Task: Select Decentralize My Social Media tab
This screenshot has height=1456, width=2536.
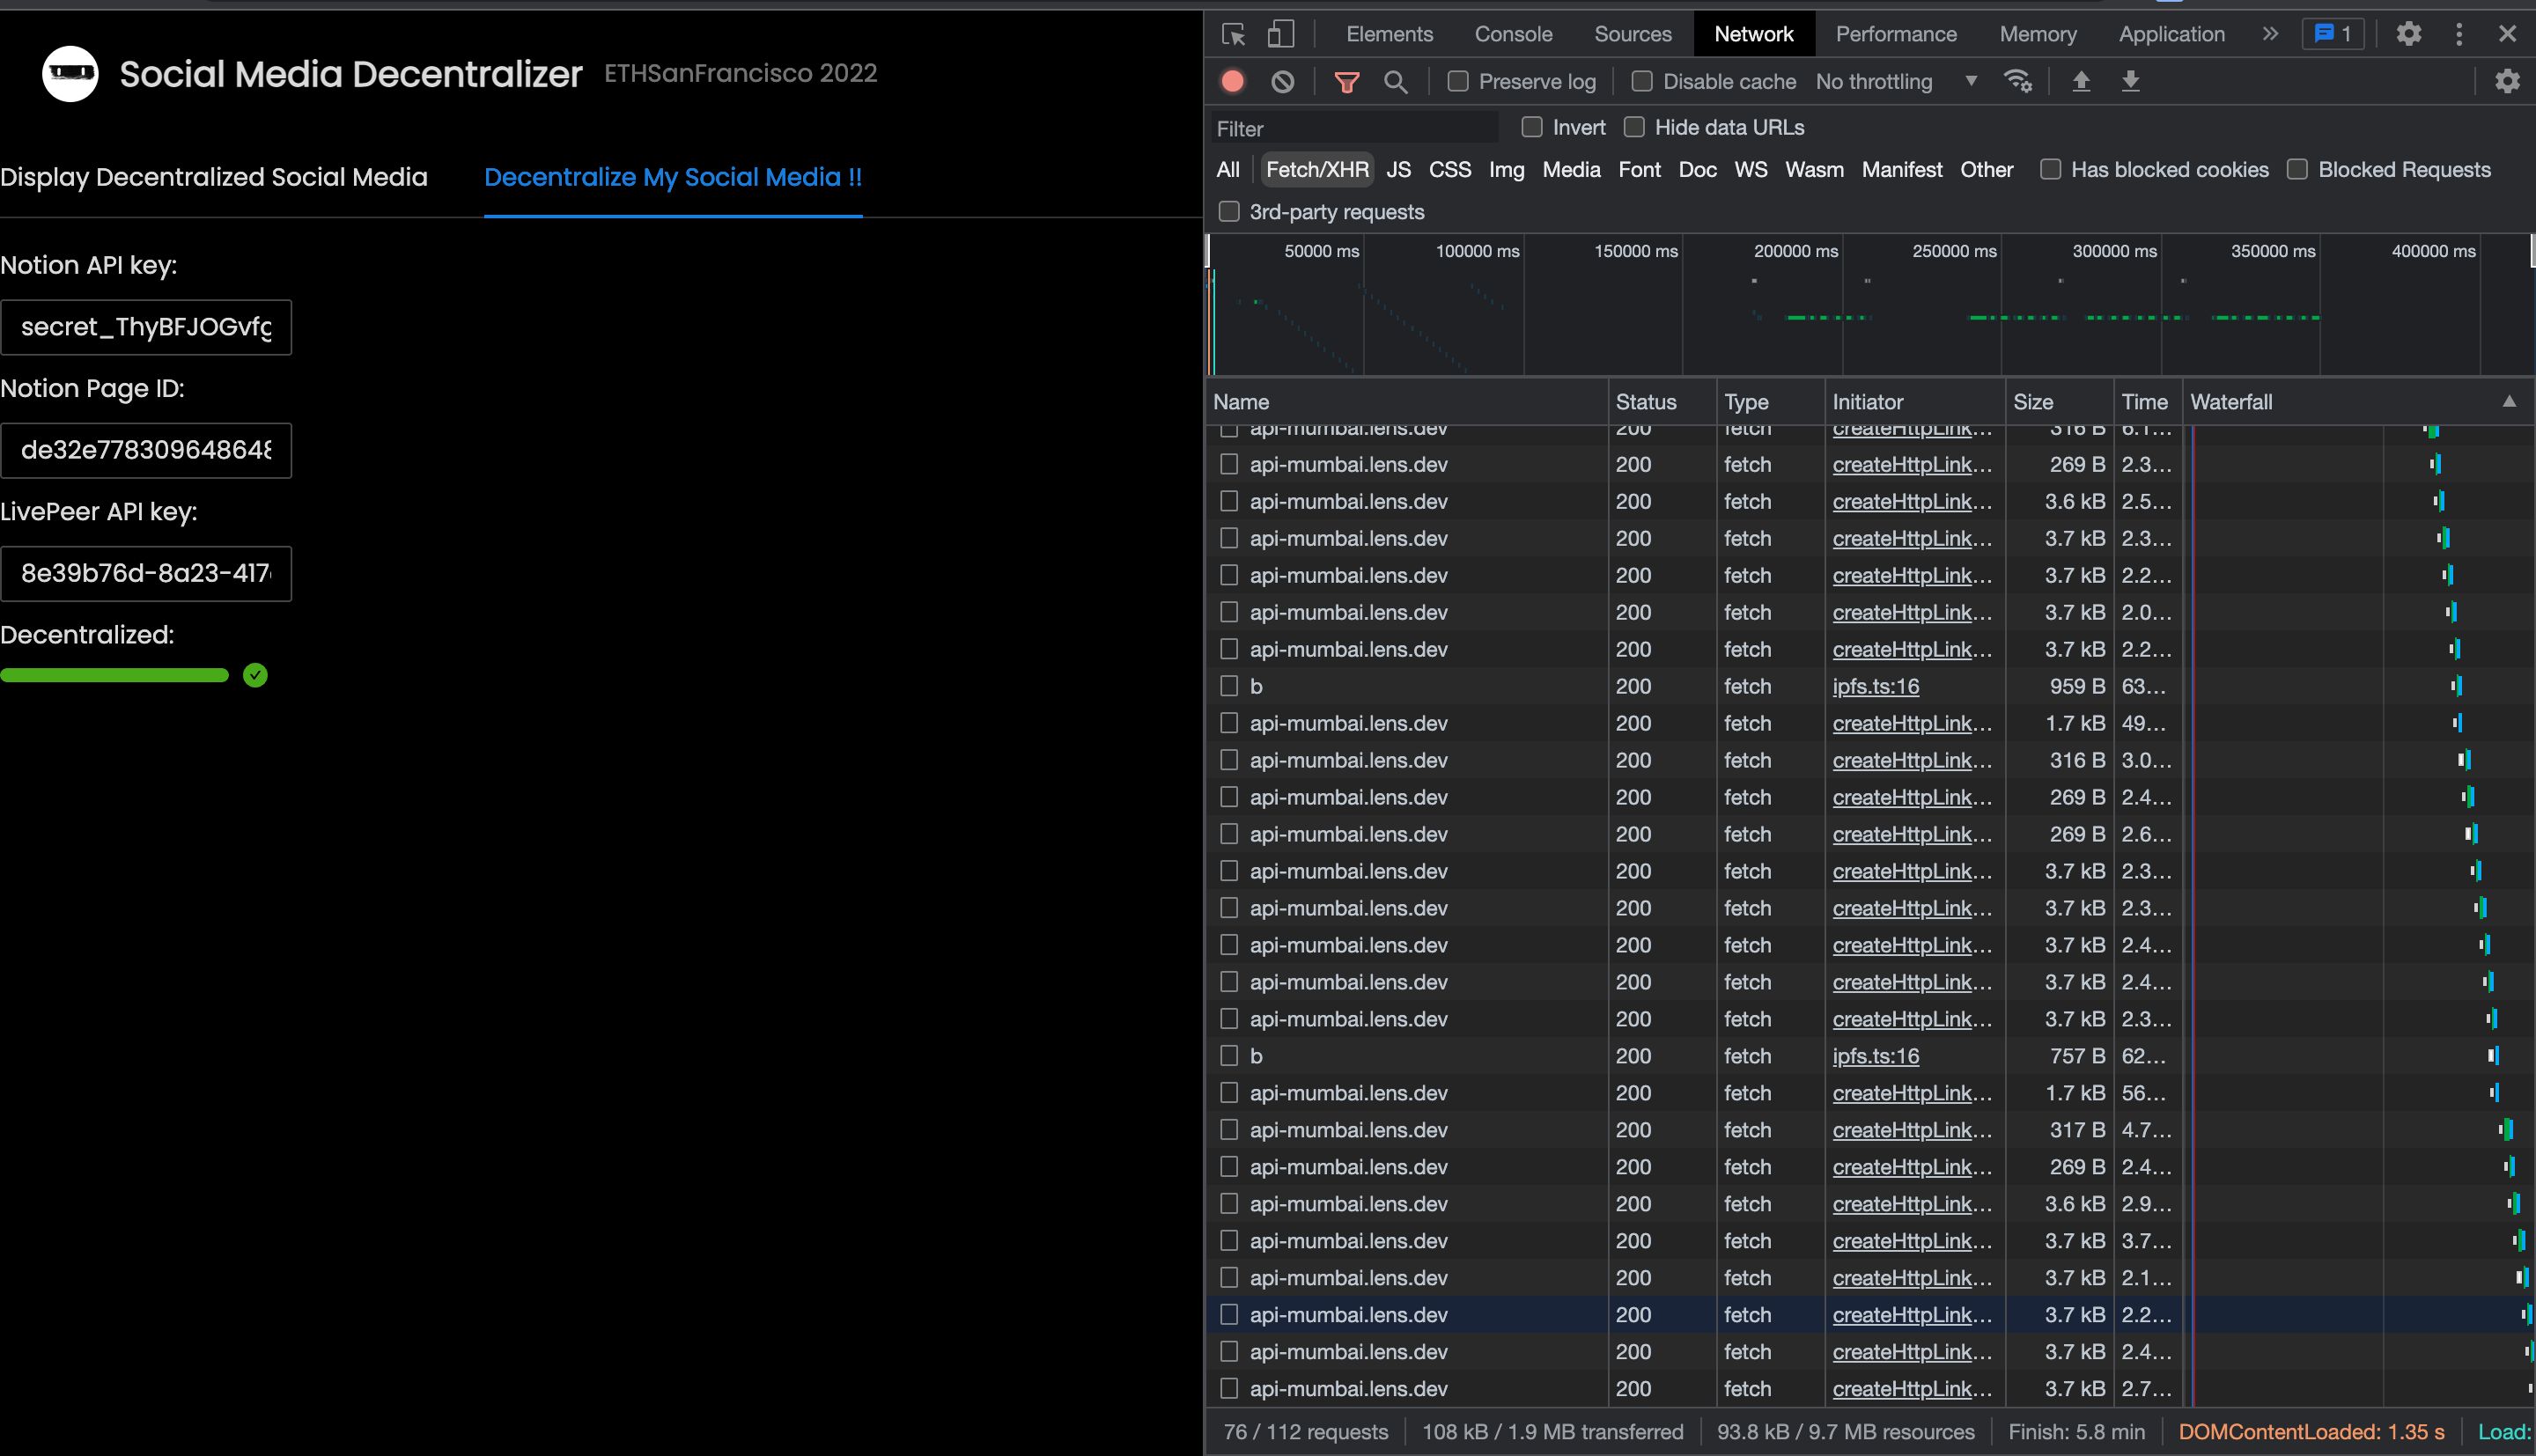Action: [673, 177]
